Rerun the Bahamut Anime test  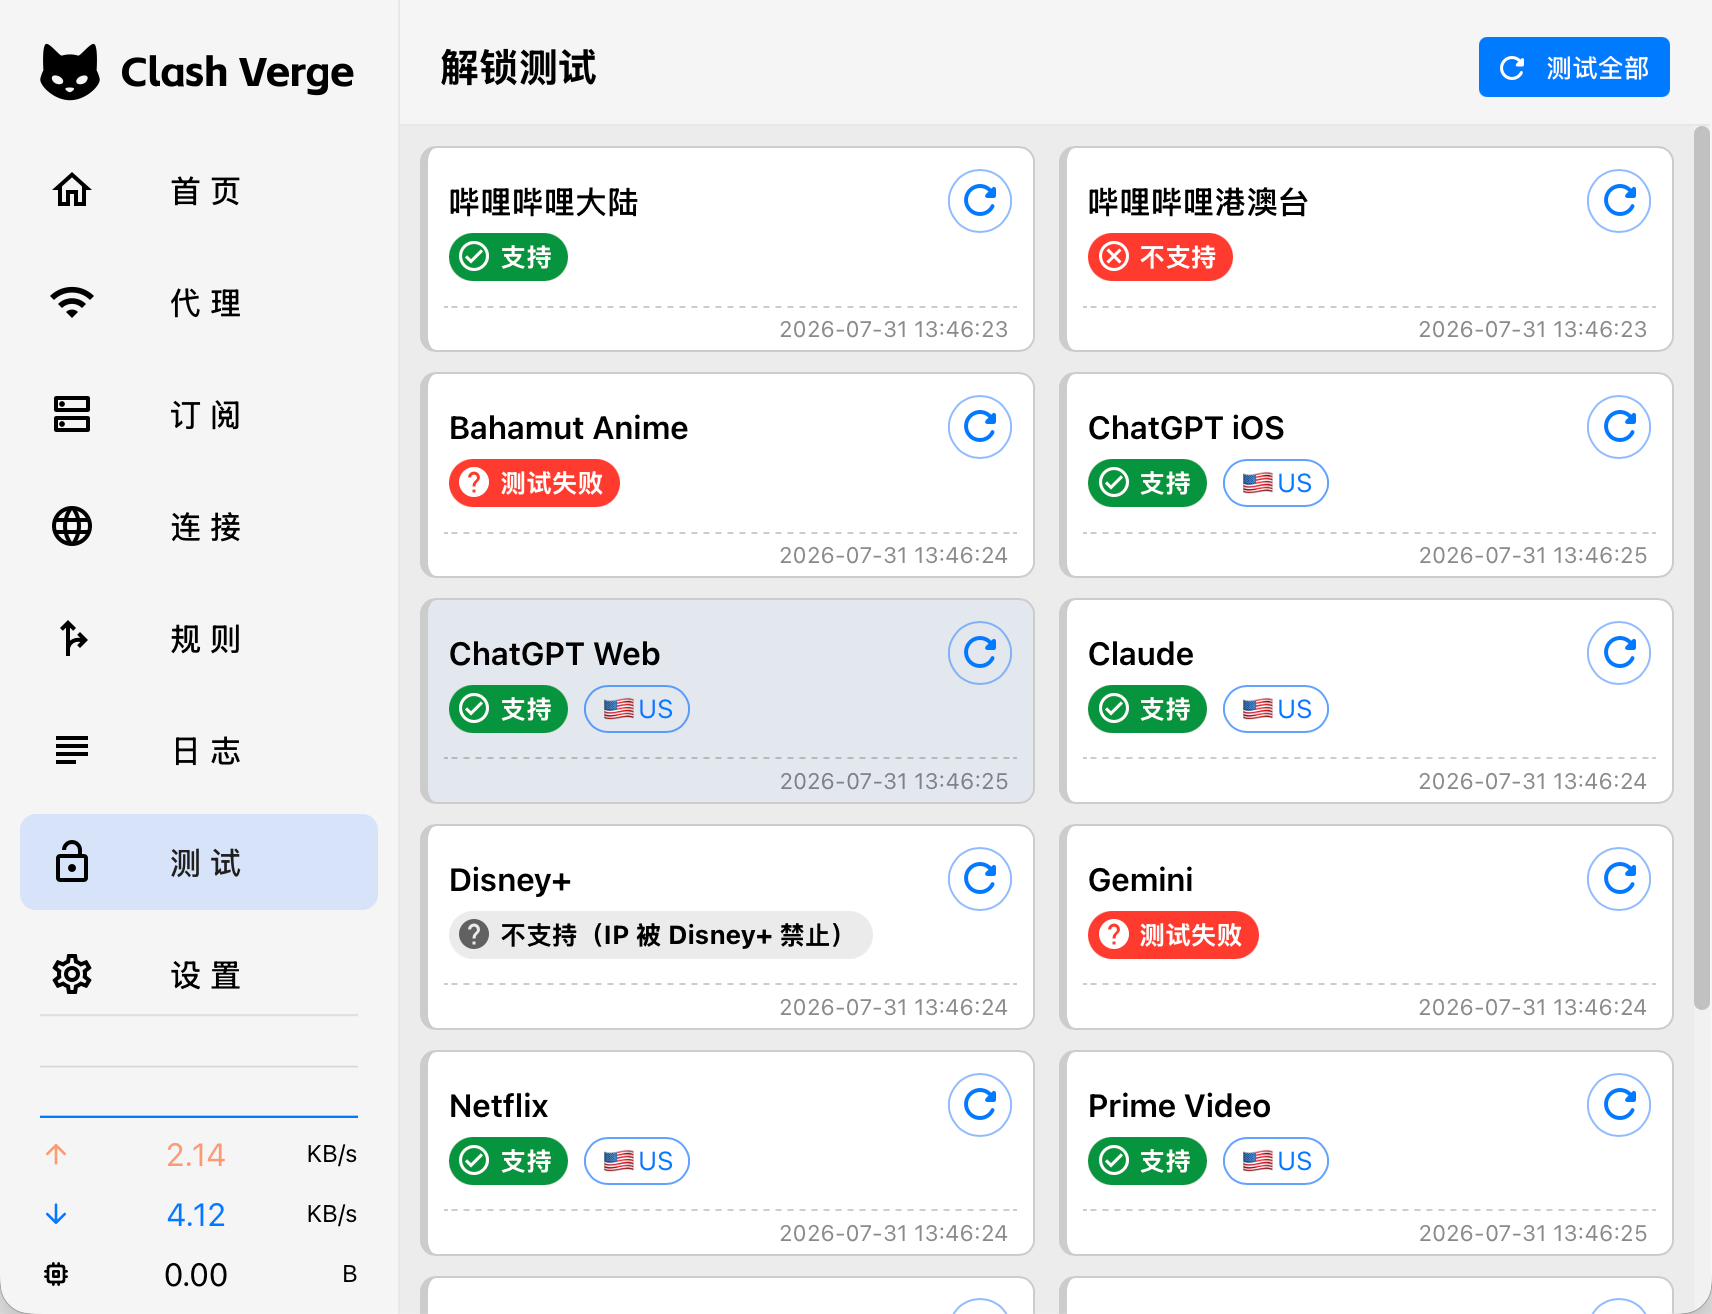tap(980, 427)
